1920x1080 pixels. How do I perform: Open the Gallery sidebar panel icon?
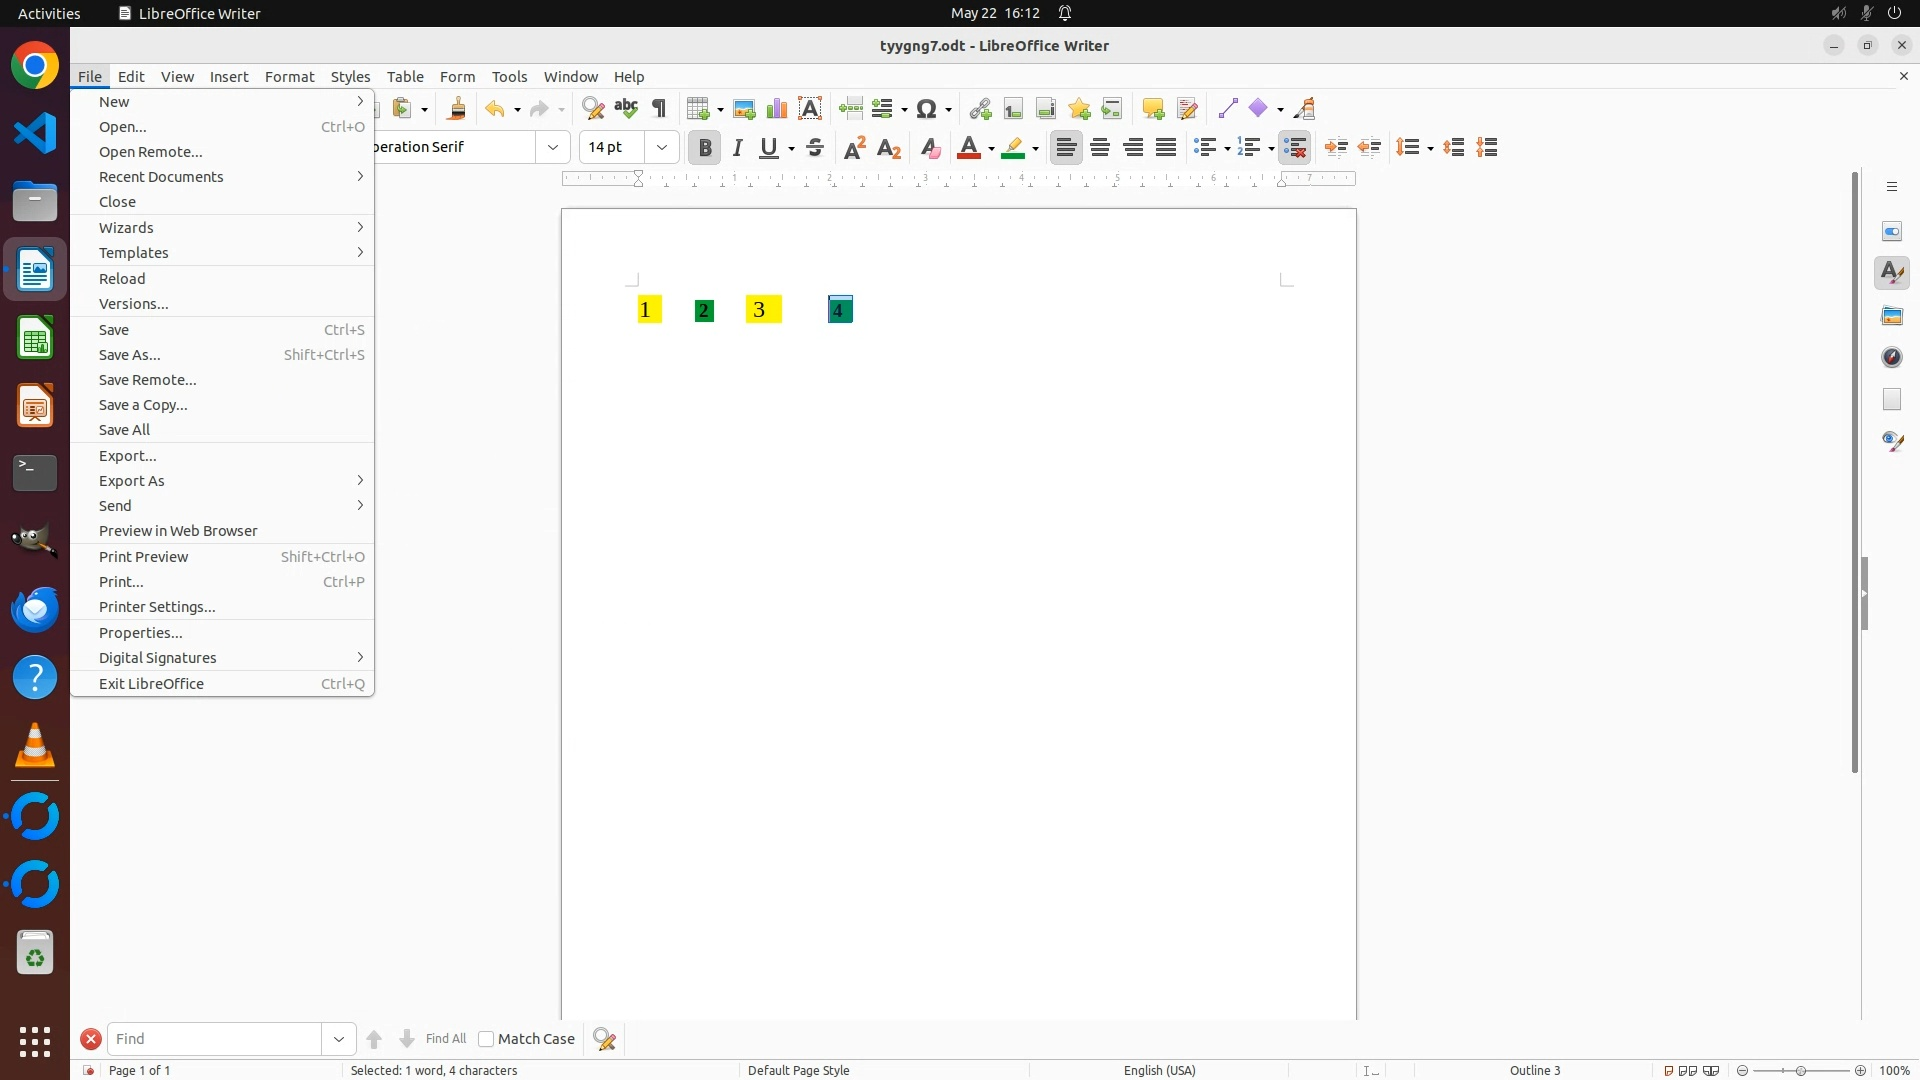point(1892,315)
